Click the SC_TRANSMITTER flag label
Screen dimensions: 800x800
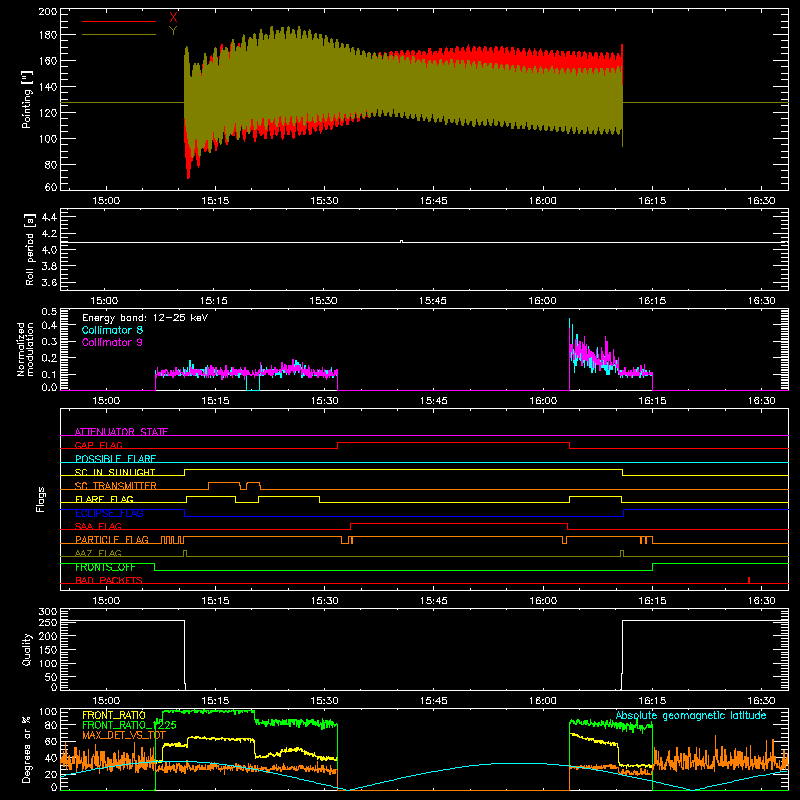[x=116, y=486]
